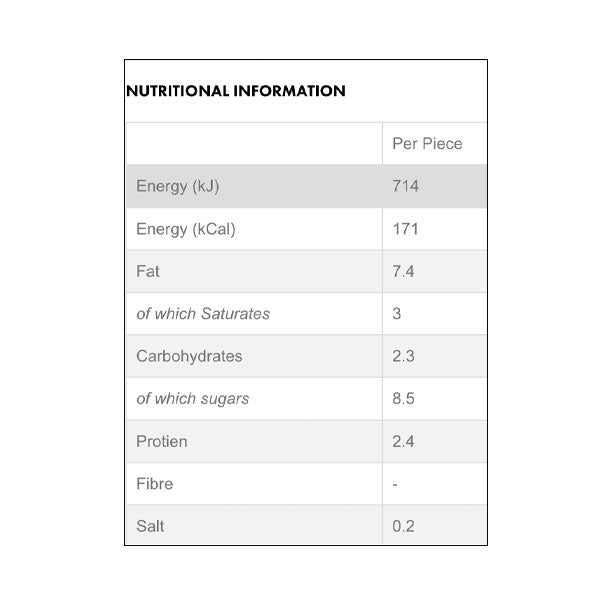Select the dash value for Fibre
This screenshot has height=600, width=600.
pos(396,484)
